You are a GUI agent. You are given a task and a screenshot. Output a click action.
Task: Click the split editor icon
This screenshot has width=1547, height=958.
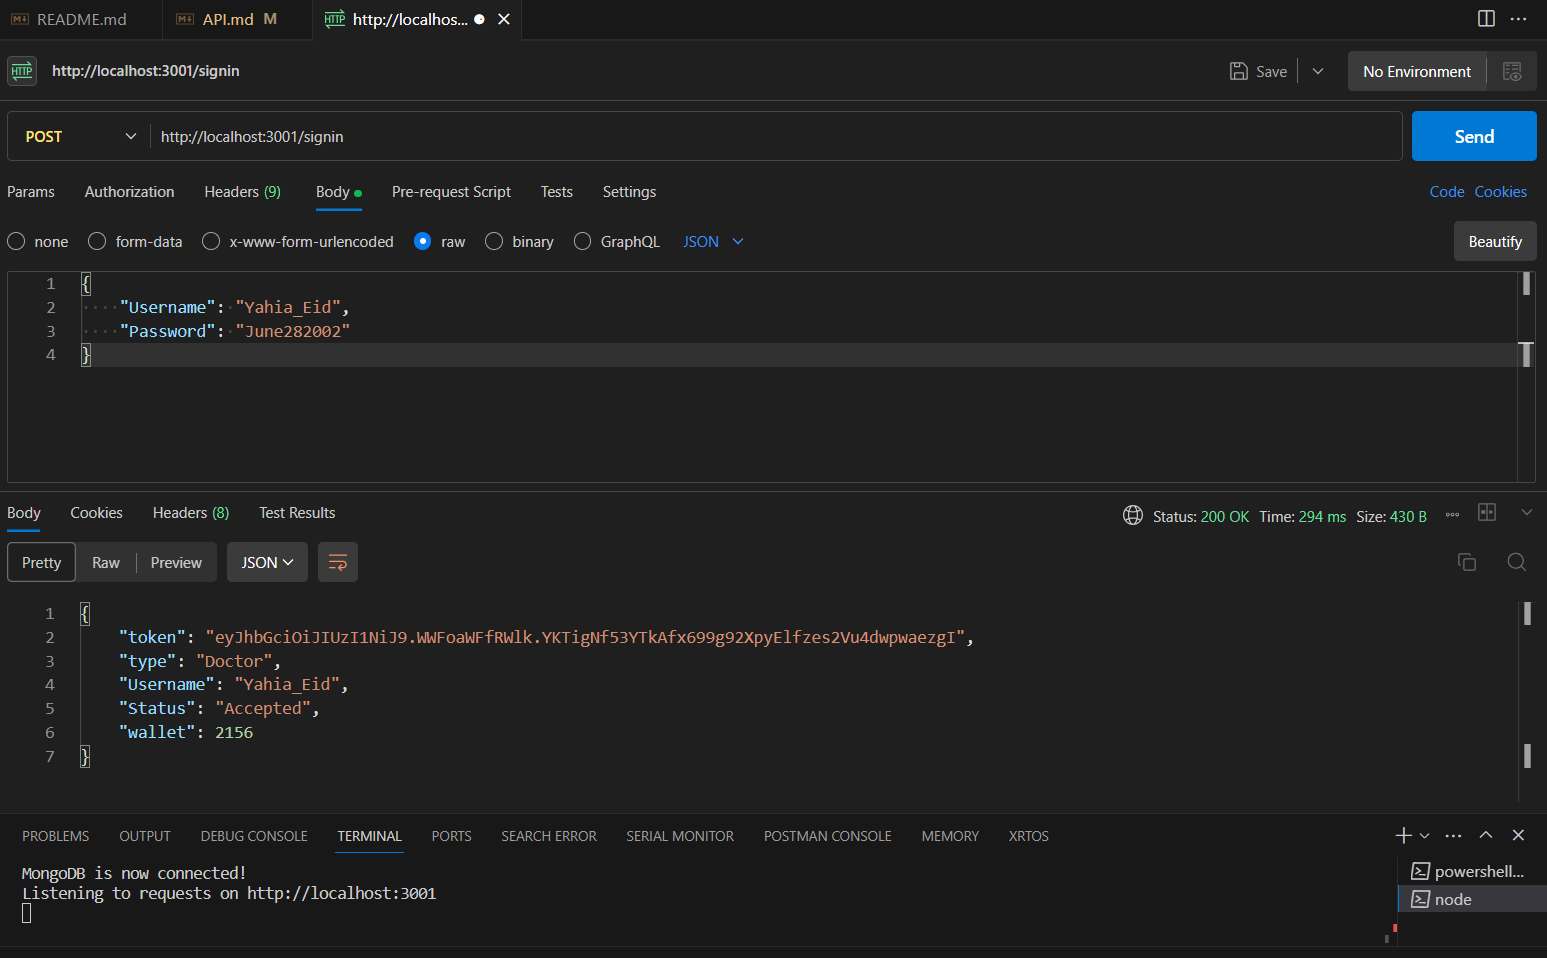coord(1486,19)
